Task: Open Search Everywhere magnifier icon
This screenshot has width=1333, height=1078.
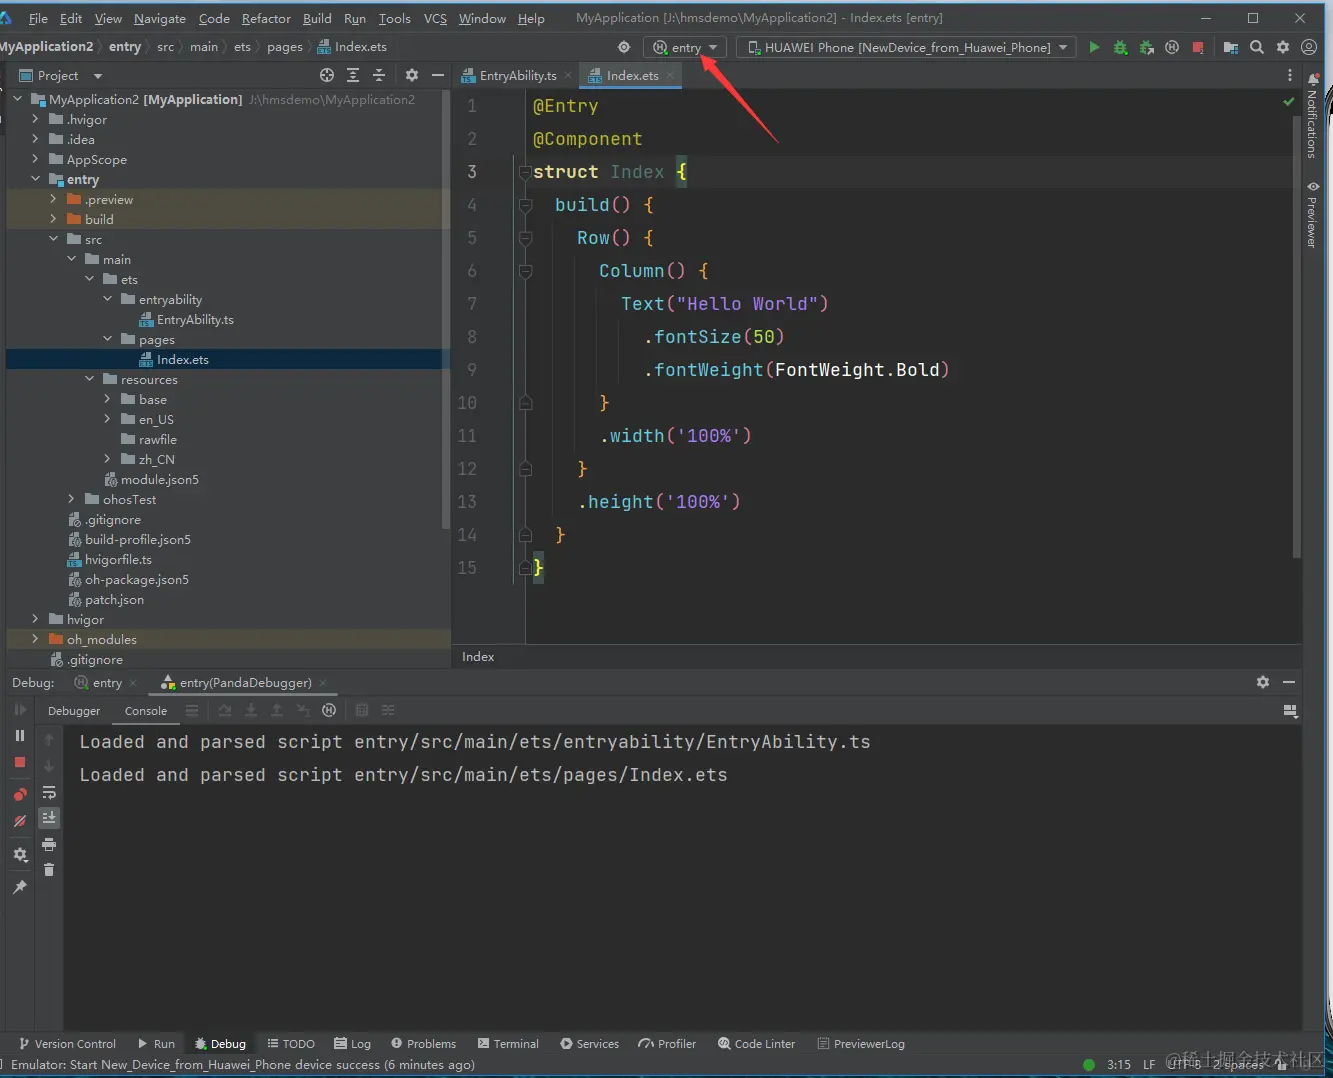Action: (x=1257, y=47)
